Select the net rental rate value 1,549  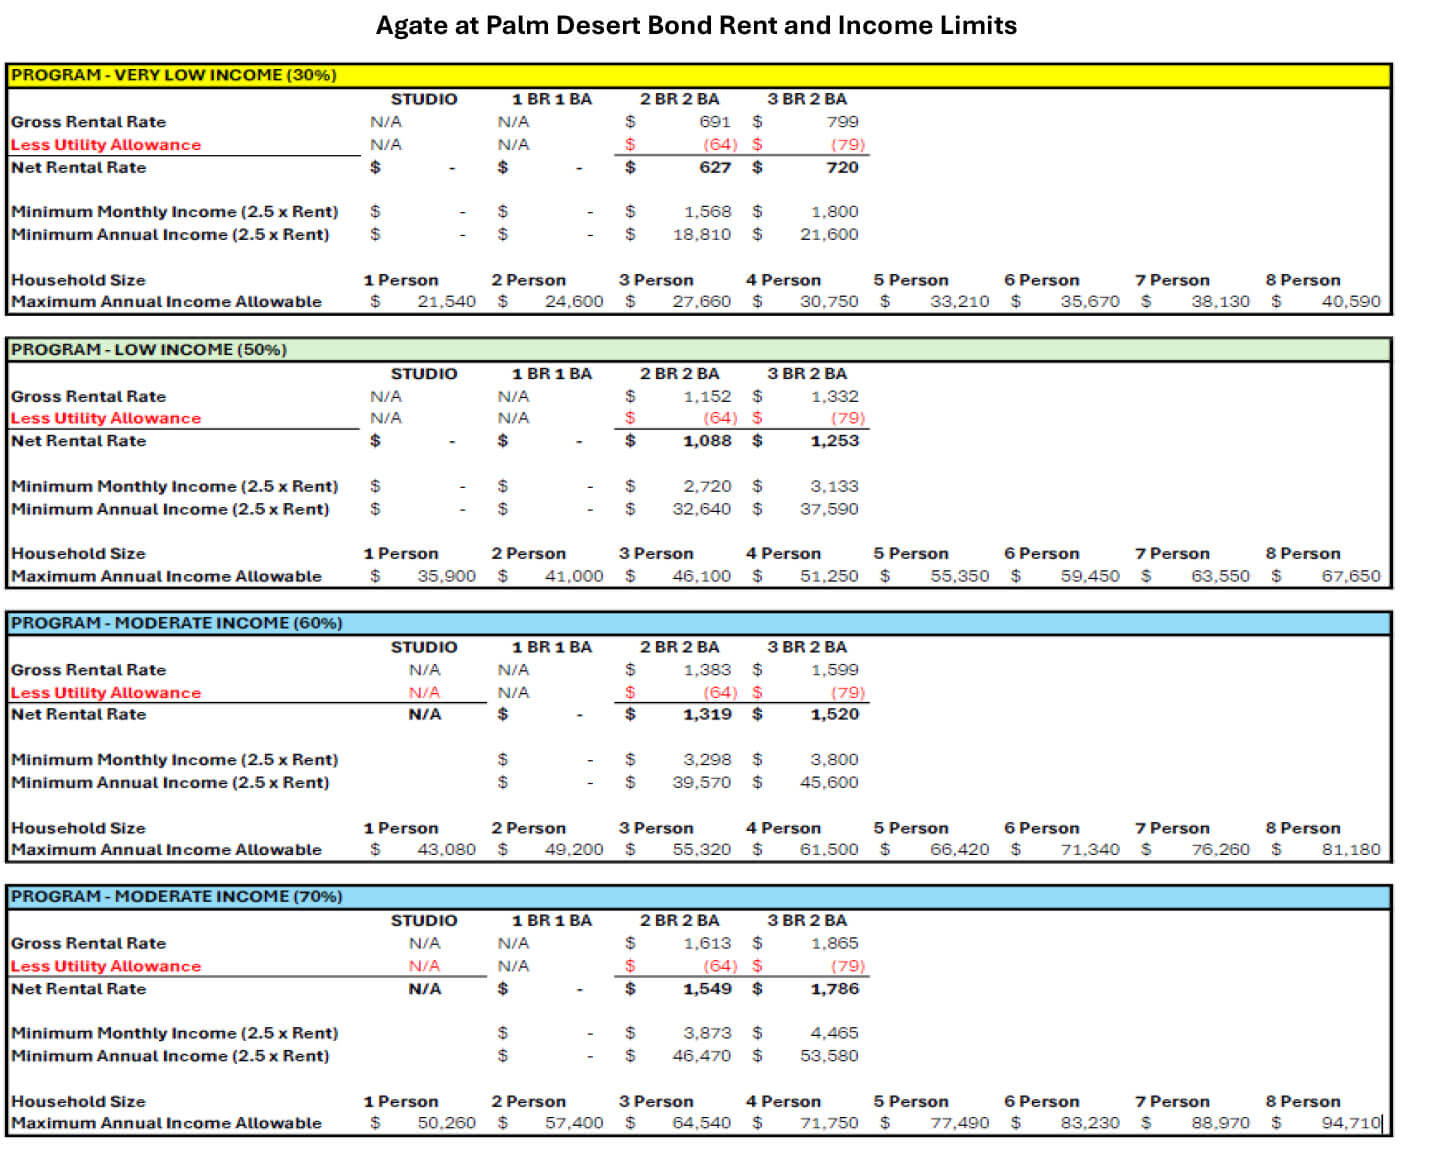(x=707, y=989)
